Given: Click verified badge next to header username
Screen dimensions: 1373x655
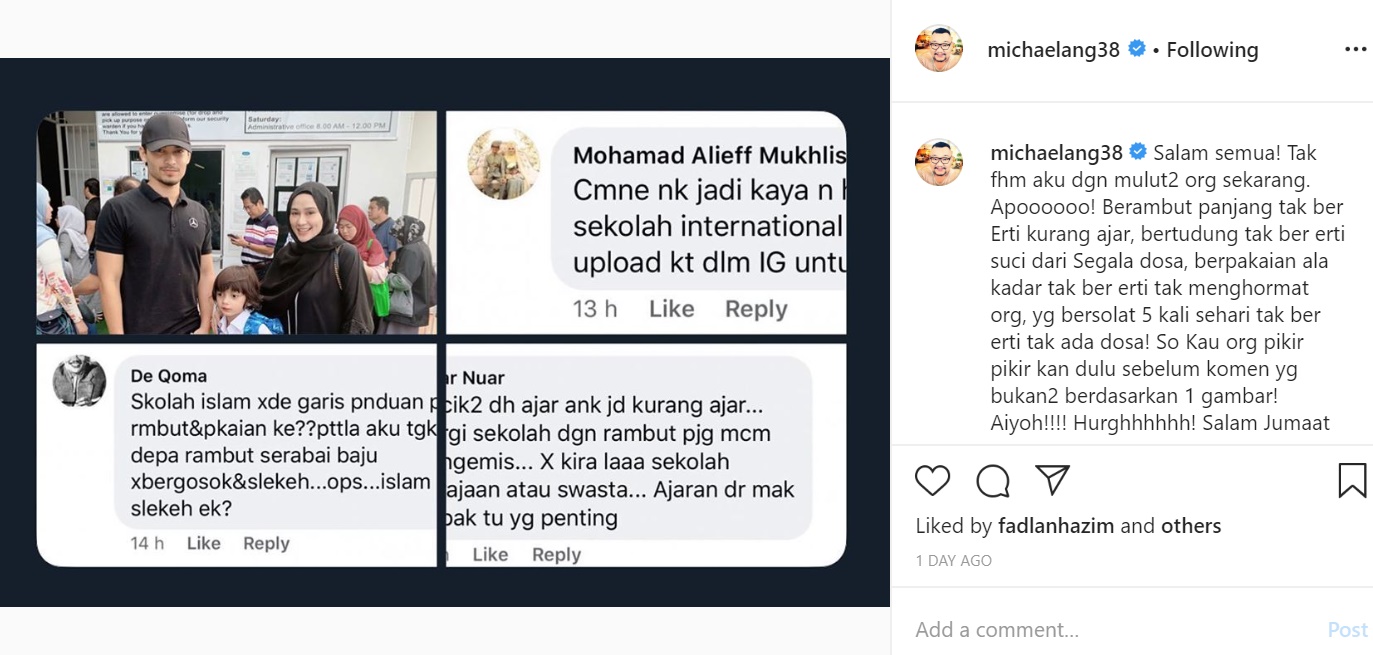Looking at the screenshot, I should coord(1137,48).
